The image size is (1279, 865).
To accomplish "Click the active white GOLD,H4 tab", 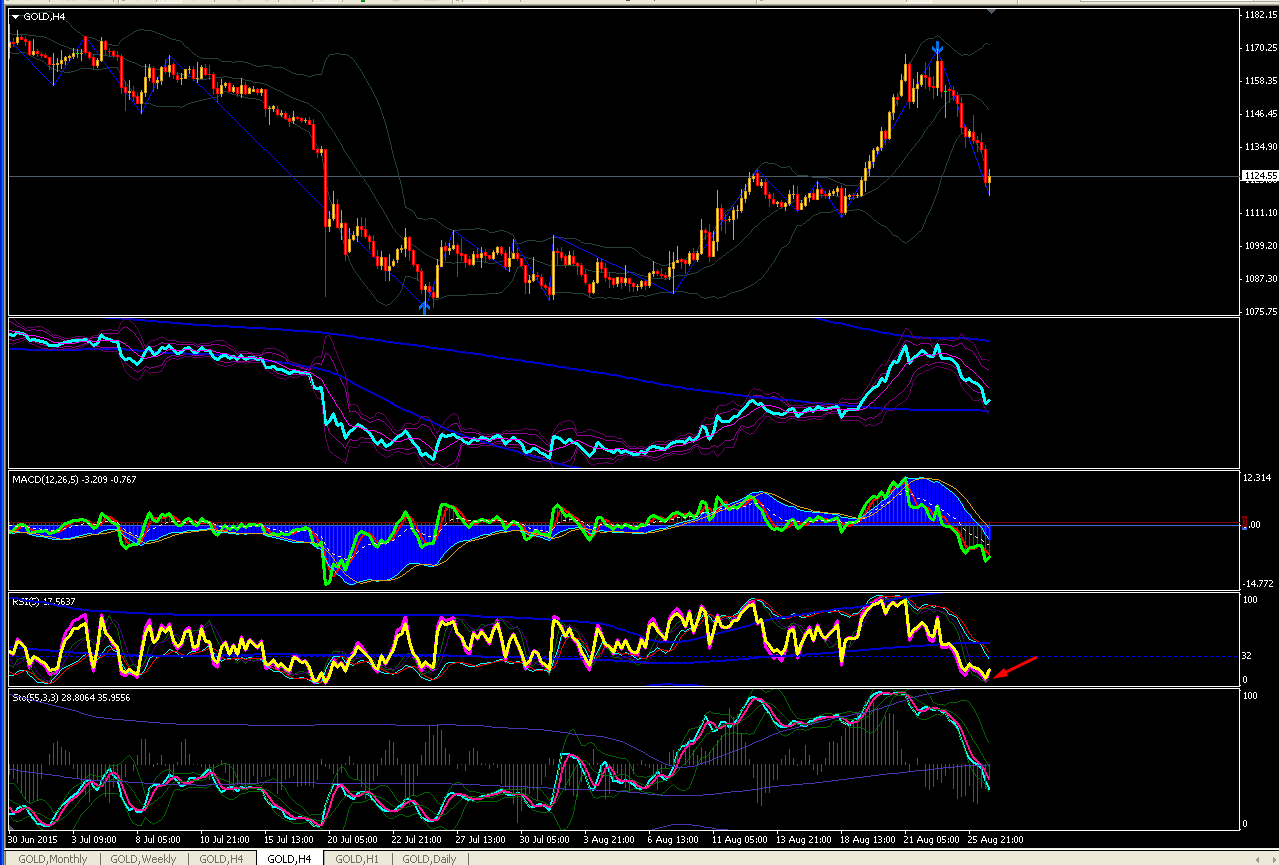I will click(290, 859).
